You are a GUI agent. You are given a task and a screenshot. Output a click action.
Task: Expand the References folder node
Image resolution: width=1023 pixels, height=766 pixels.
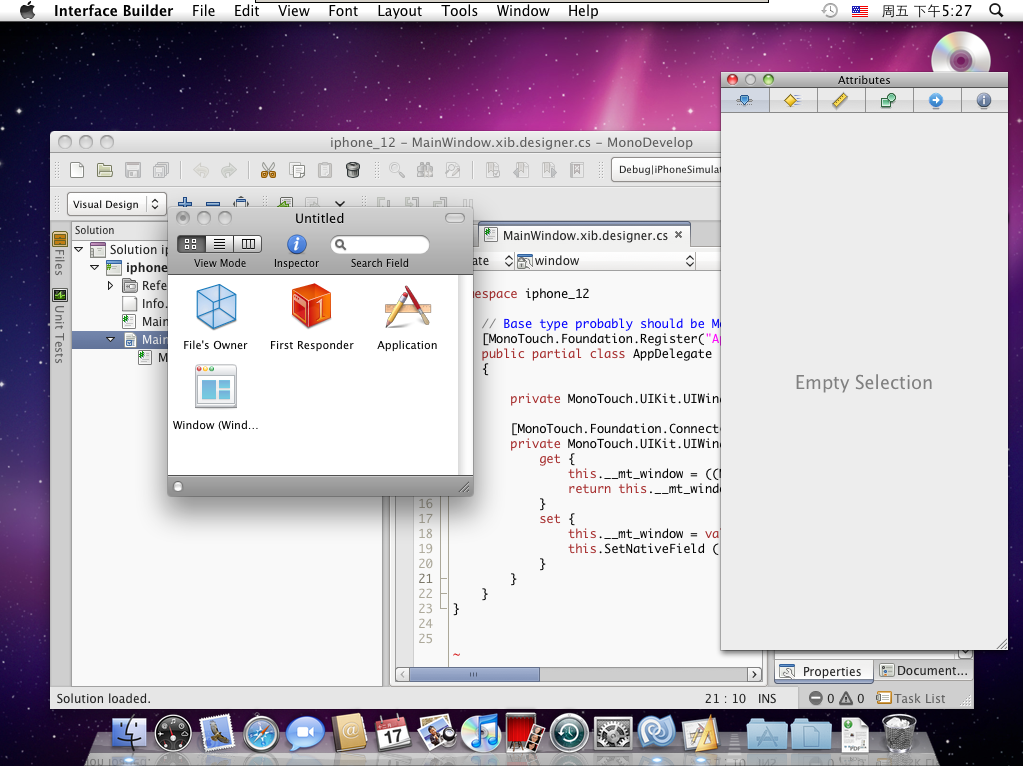110,285
